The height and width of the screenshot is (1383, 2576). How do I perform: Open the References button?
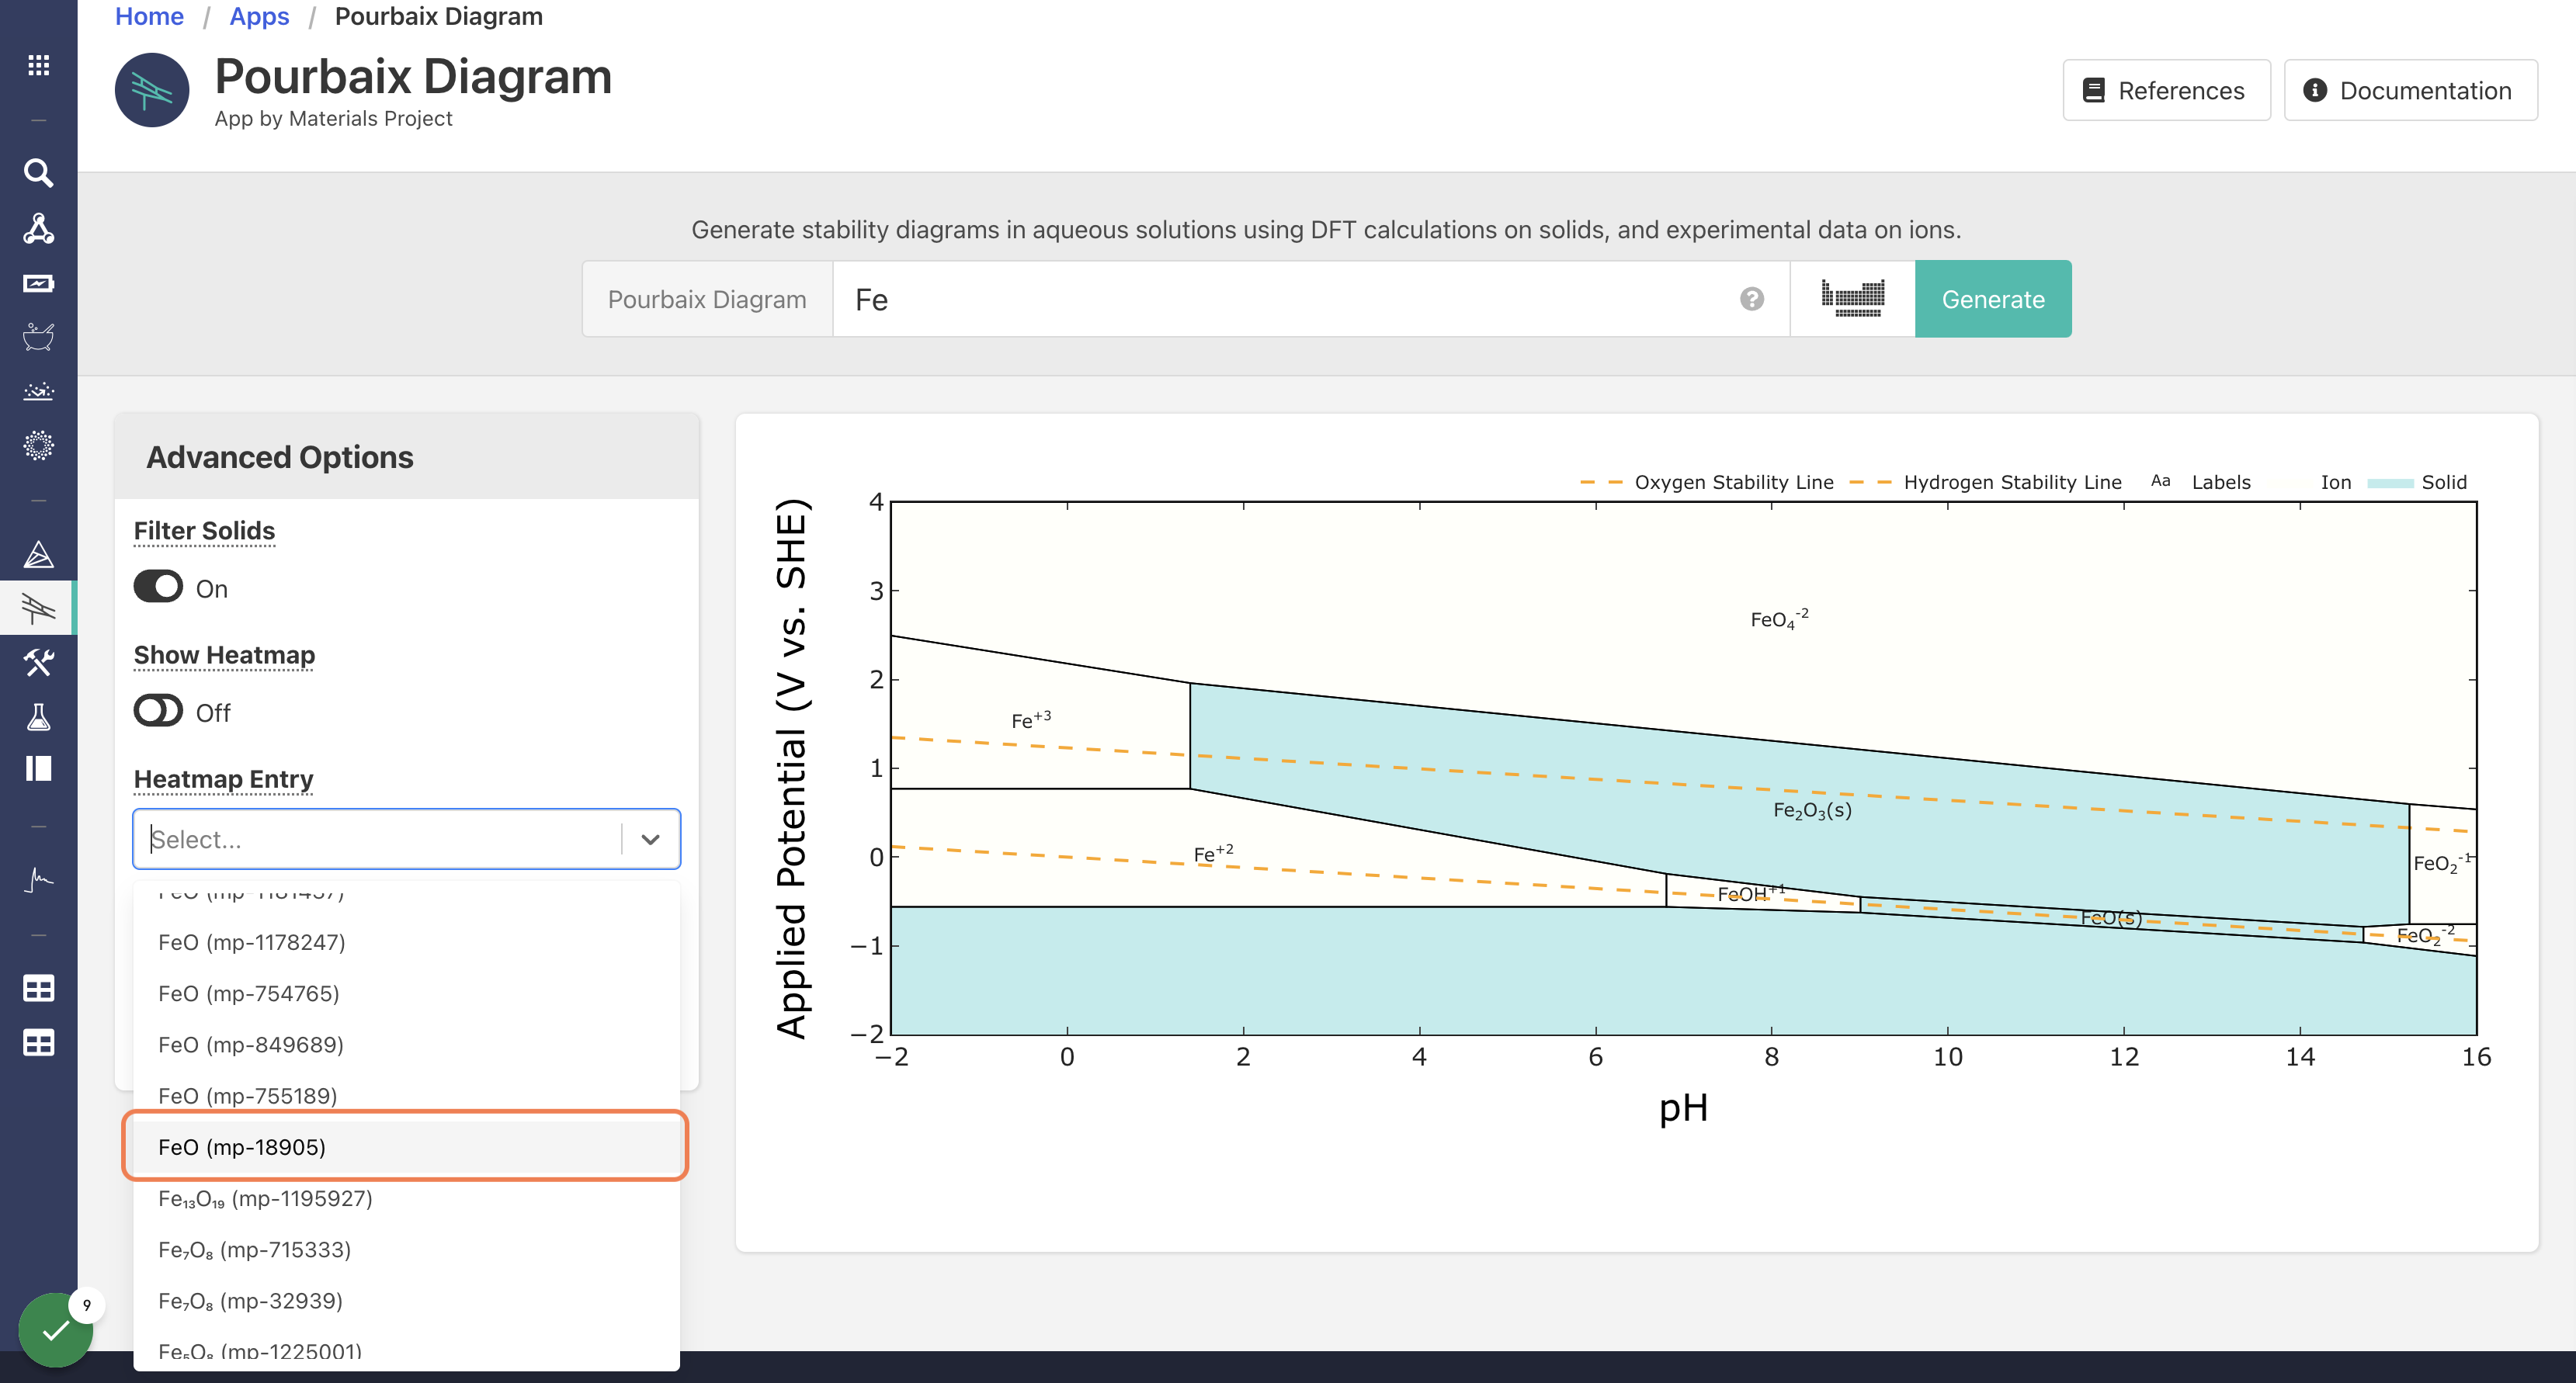click(2166, 90)
